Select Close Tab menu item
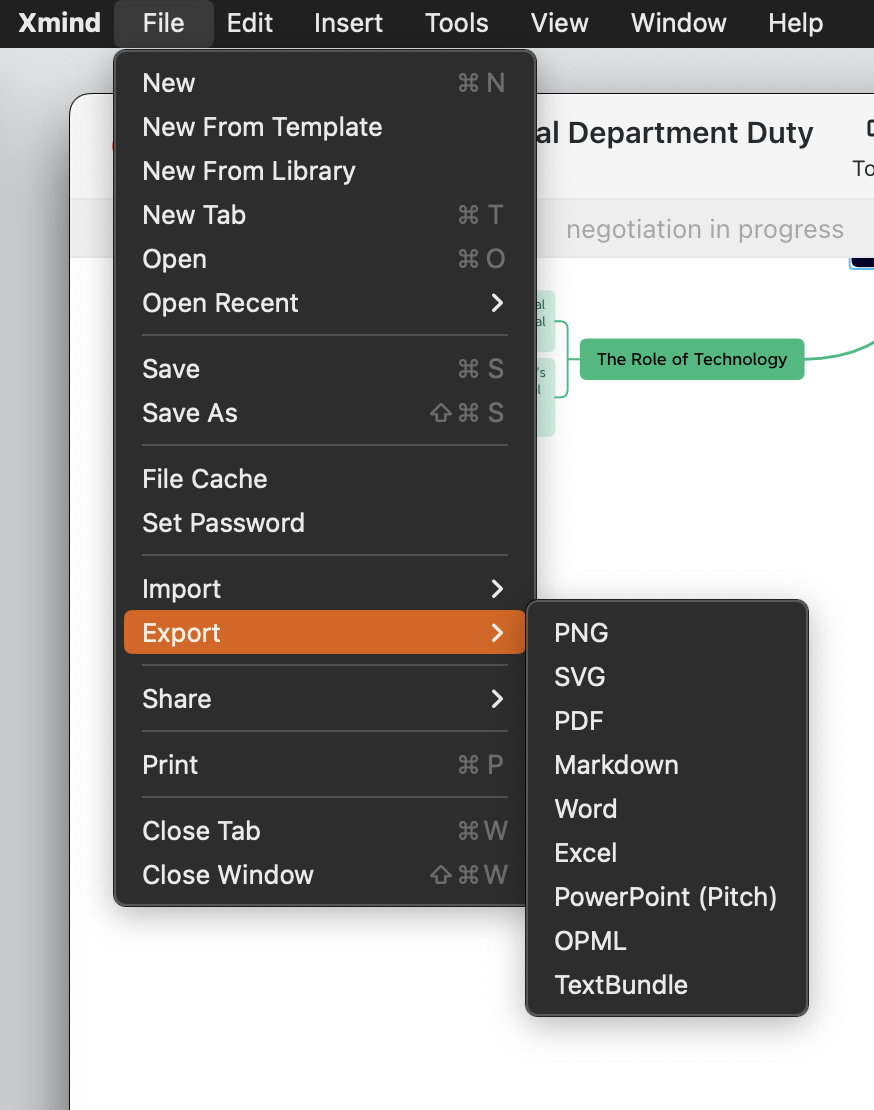This screenshot has width=874, height=1110. click(324, 831)
